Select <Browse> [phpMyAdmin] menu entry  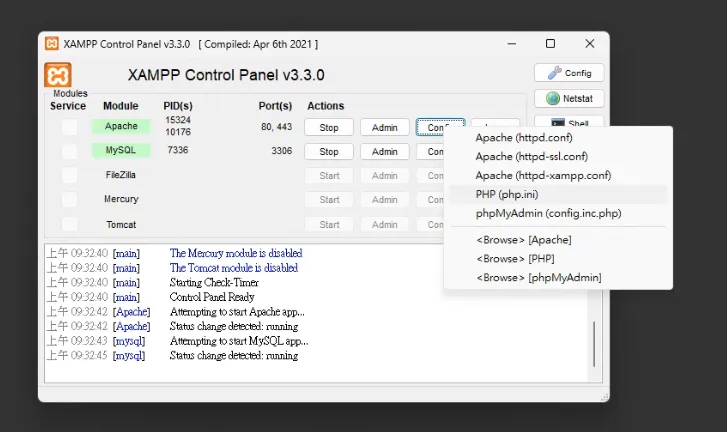(x=558, y=278)
